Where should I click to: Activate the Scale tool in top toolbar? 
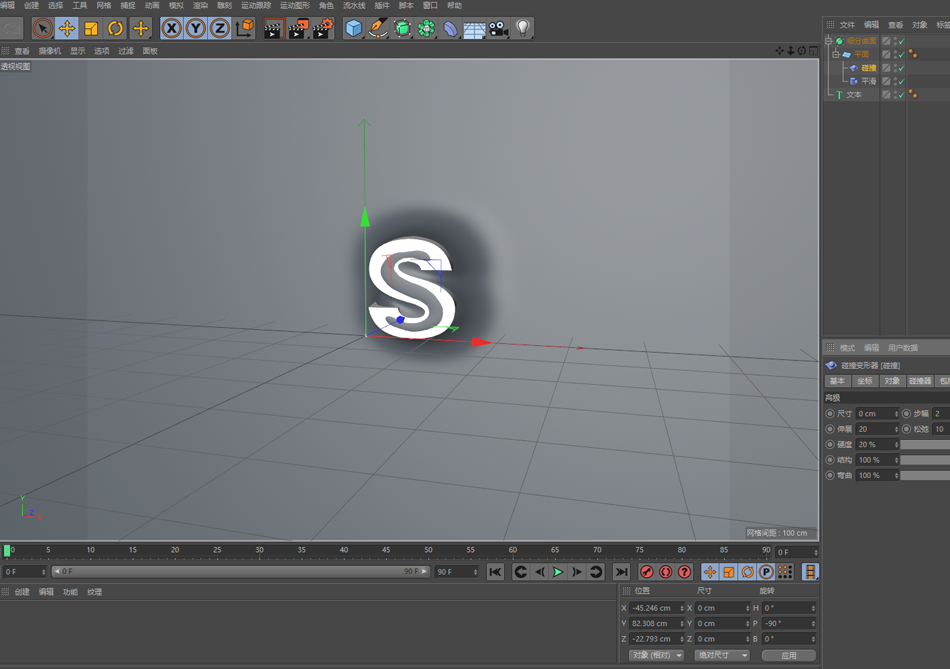tap(91, 28)
